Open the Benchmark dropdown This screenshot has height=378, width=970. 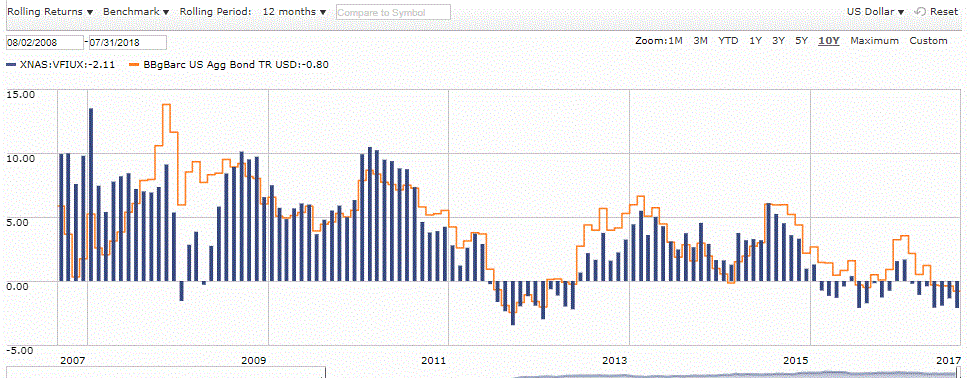point(137,12)
